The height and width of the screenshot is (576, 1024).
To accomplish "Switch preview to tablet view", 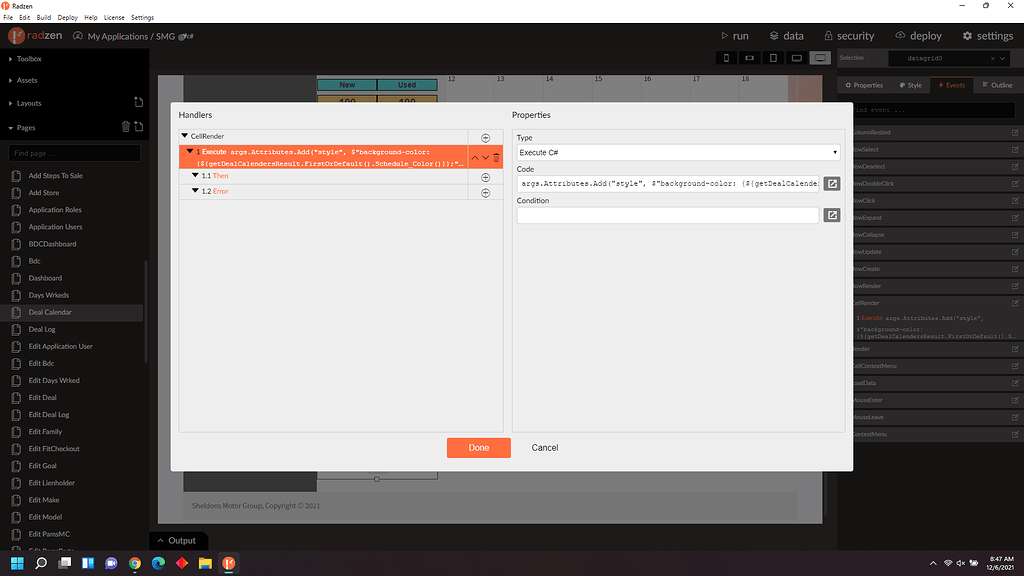I will click(x=771, y=57).
